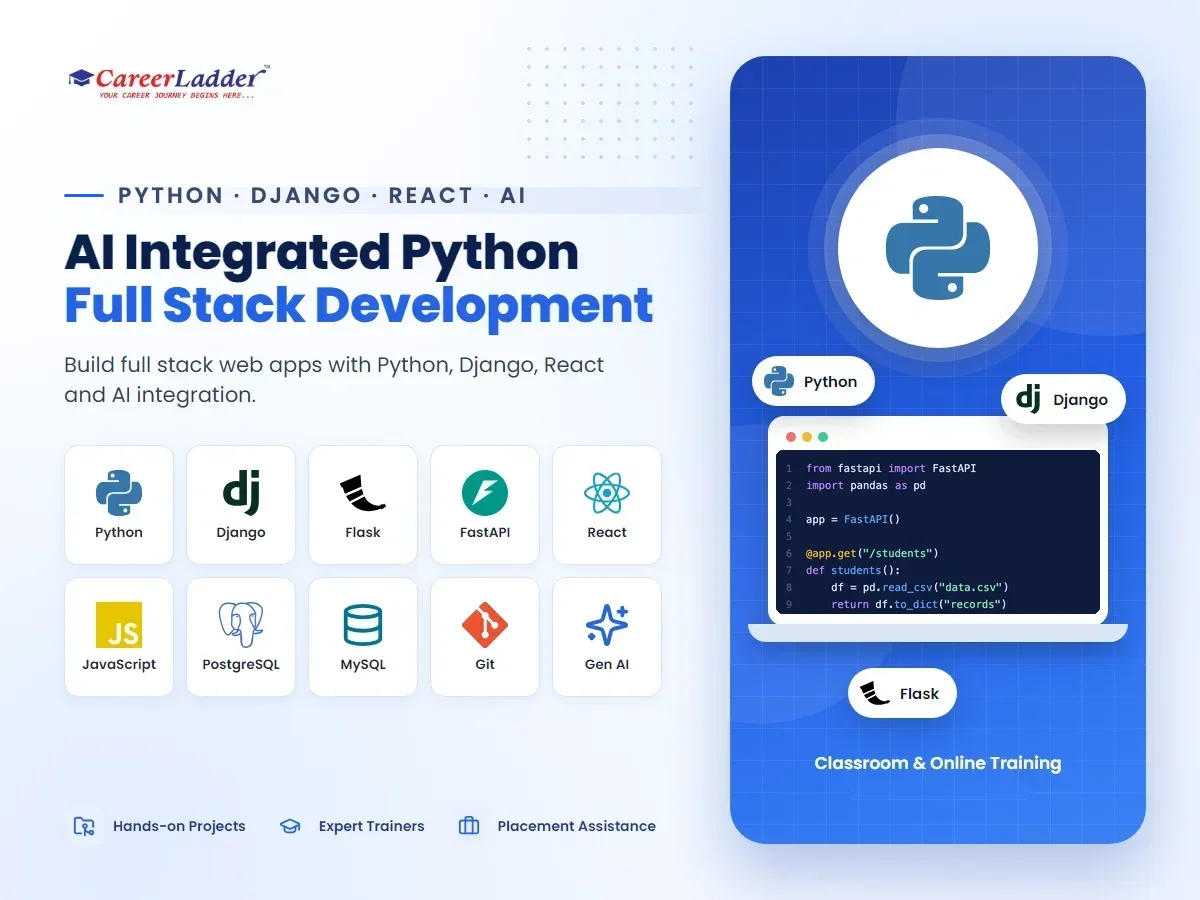Click the Django pill badge above the laptop
Viewport: 1200px width, 900px height.
pos(1063,400)
